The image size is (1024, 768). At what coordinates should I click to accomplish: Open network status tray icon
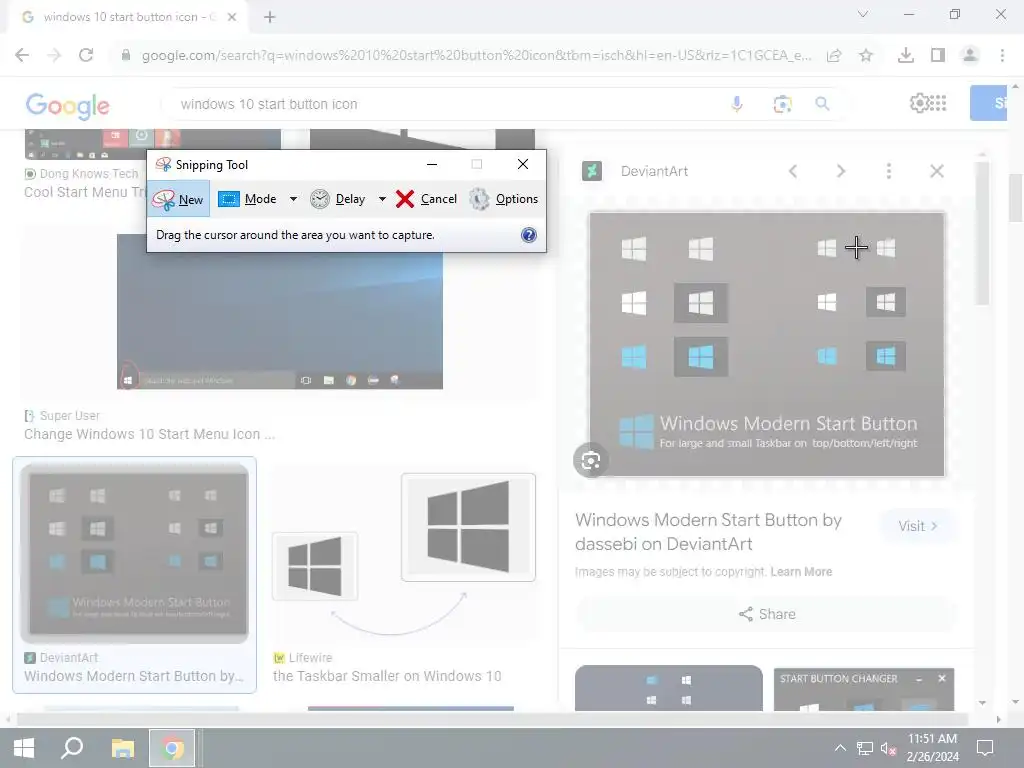click(x=865, y=748)
